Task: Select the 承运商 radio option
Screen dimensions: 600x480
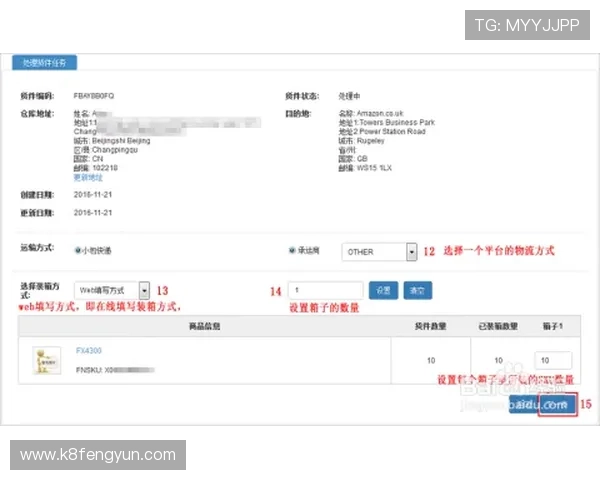Action: (x=292, y=250)
